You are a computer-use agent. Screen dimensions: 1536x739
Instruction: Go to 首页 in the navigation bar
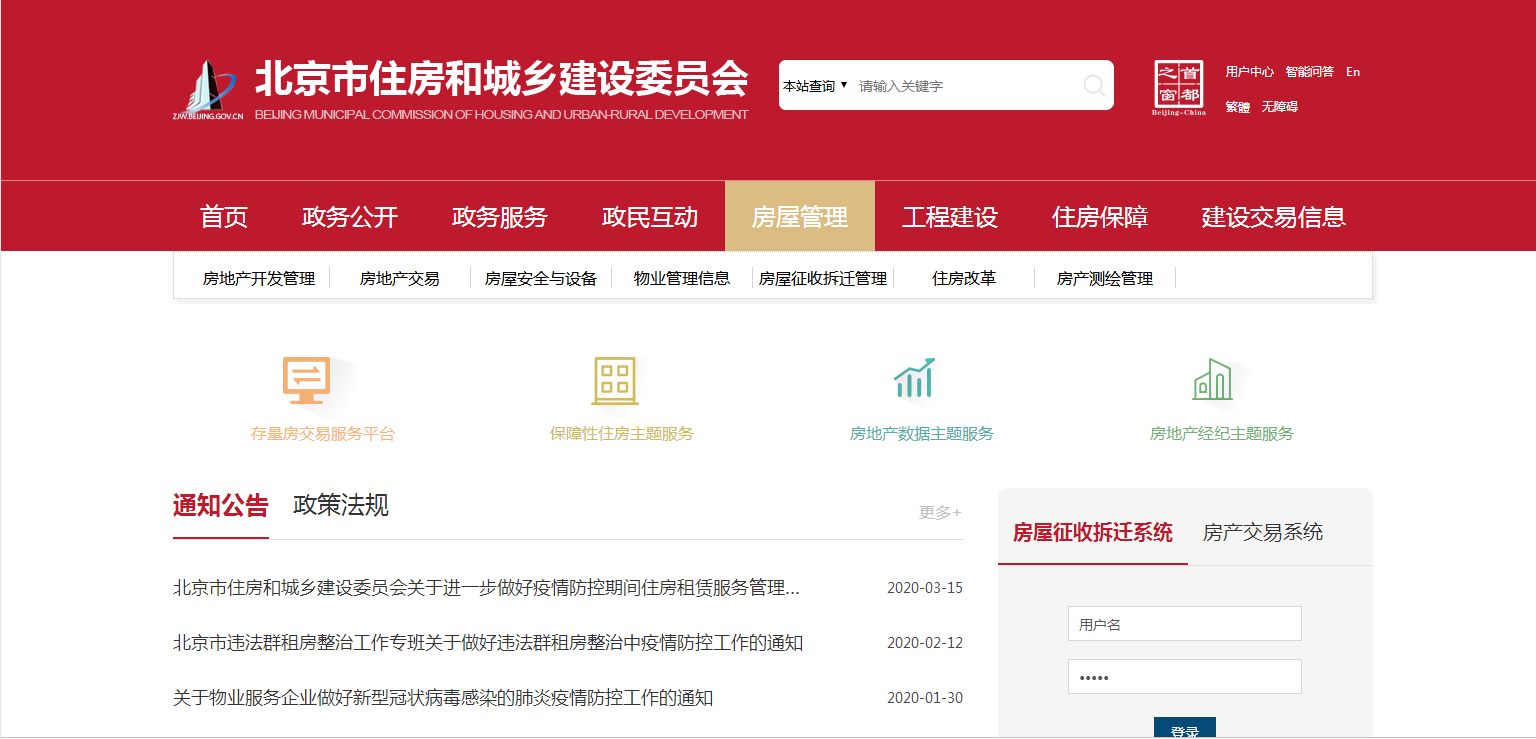[224, 217]
